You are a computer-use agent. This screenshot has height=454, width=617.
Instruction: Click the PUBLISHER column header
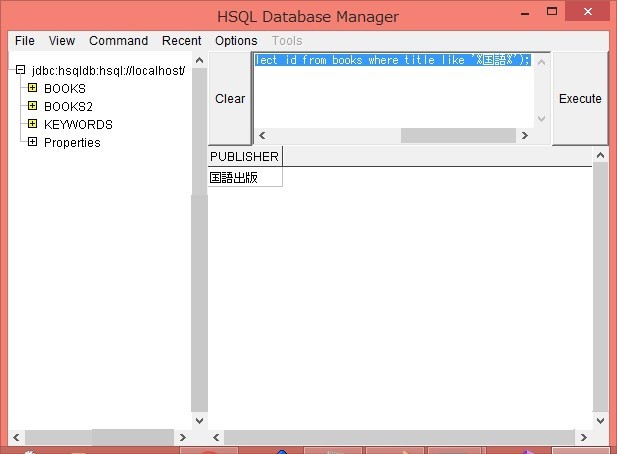[244, 157]
